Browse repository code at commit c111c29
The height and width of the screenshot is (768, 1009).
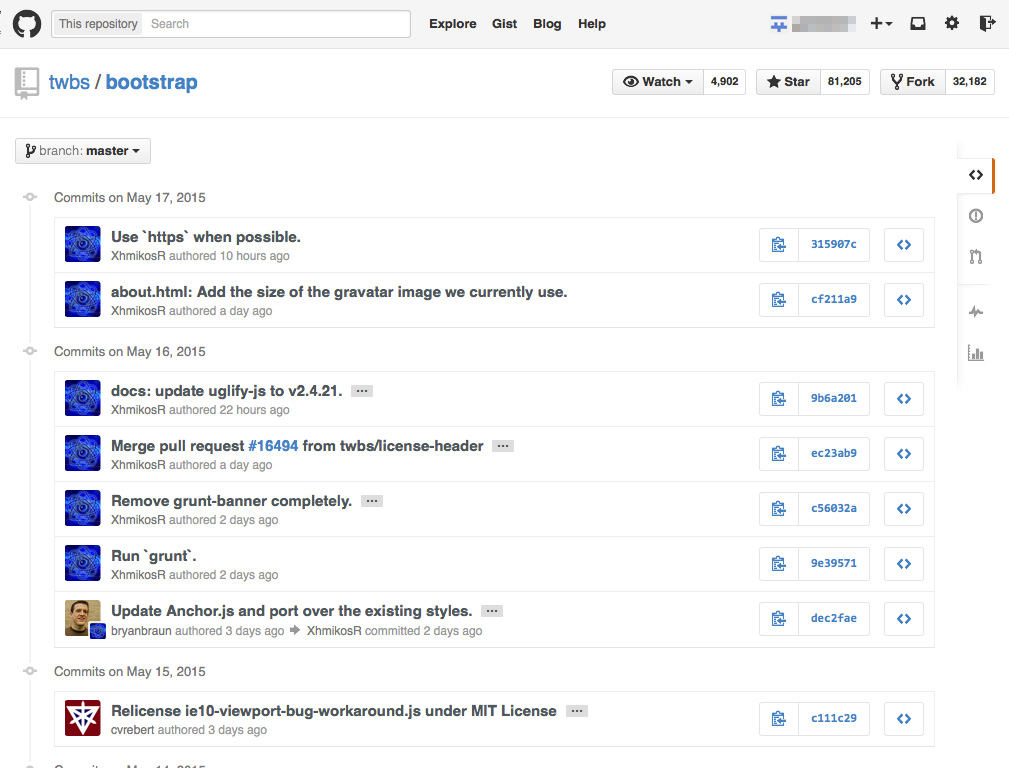903,718
